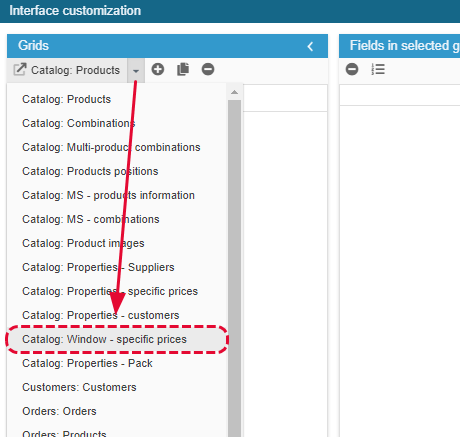460x437 pixels.
Task: Click the Catalog: Products selector button
Action: 67,71
